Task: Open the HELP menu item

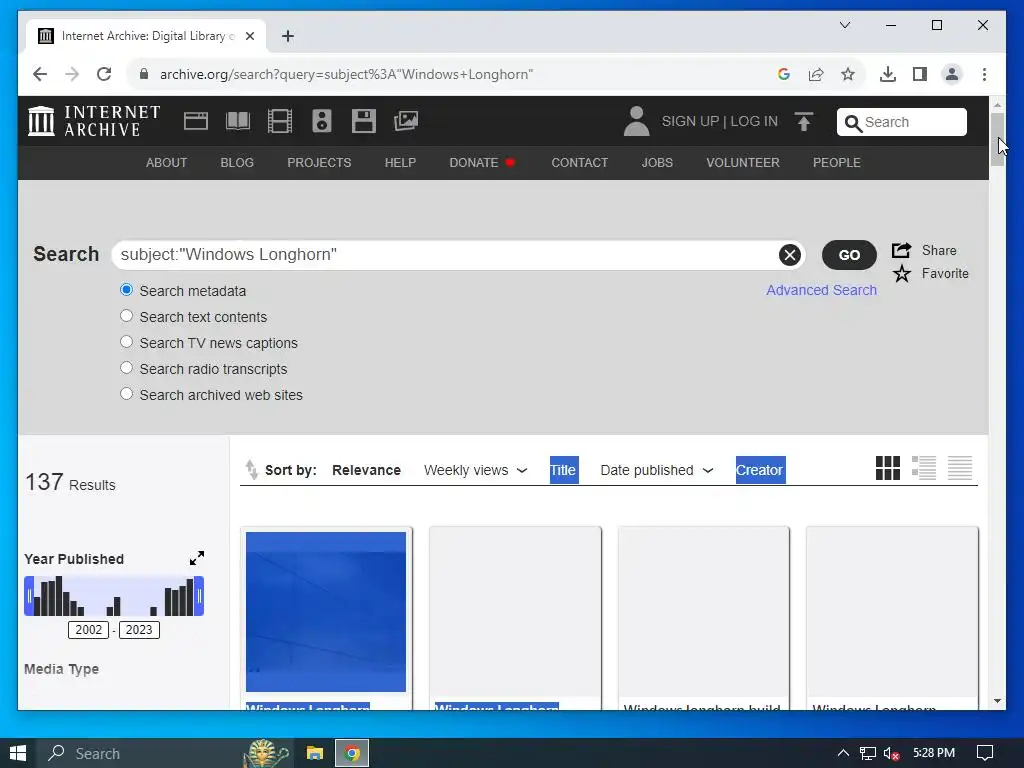Action: [x=400, y=163]
